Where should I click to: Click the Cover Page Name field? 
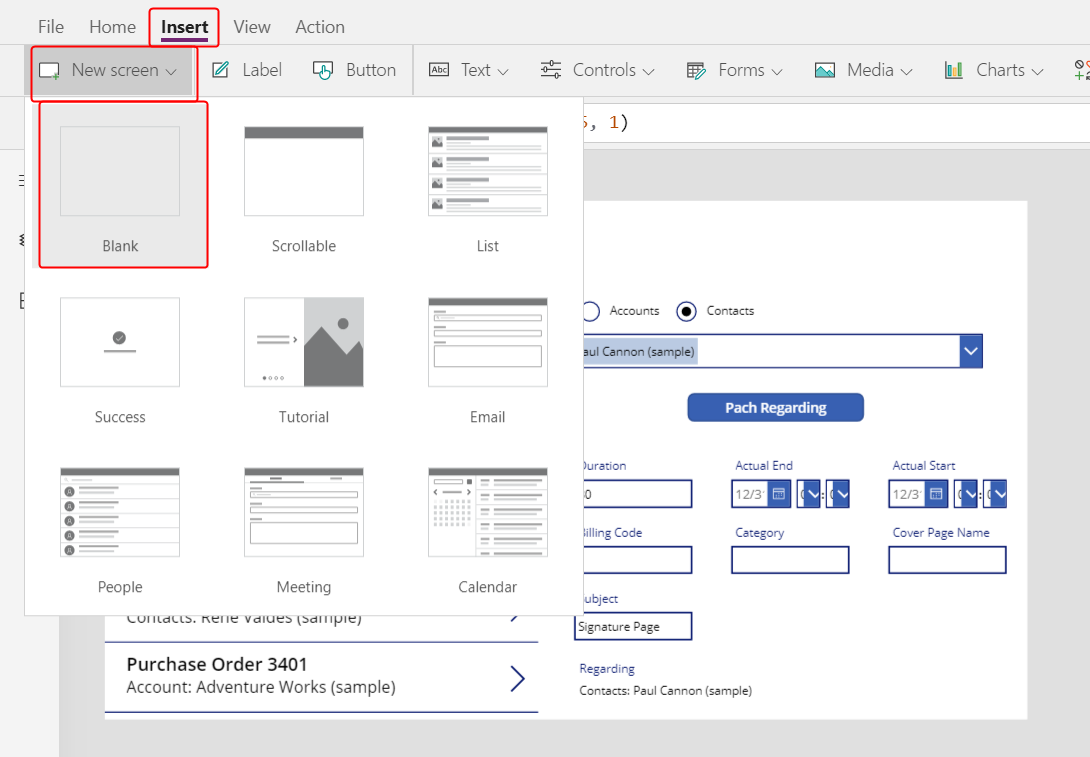[x=947, y=560]
